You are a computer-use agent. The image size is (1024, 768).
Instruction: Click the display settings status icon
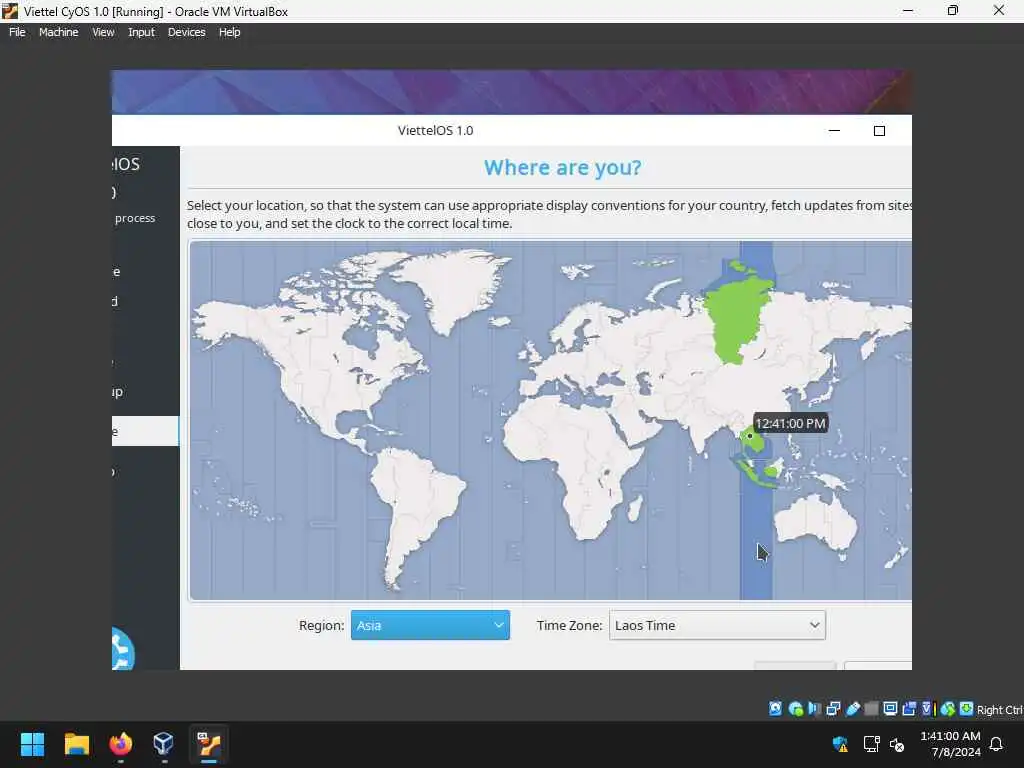tap(890, 709)
